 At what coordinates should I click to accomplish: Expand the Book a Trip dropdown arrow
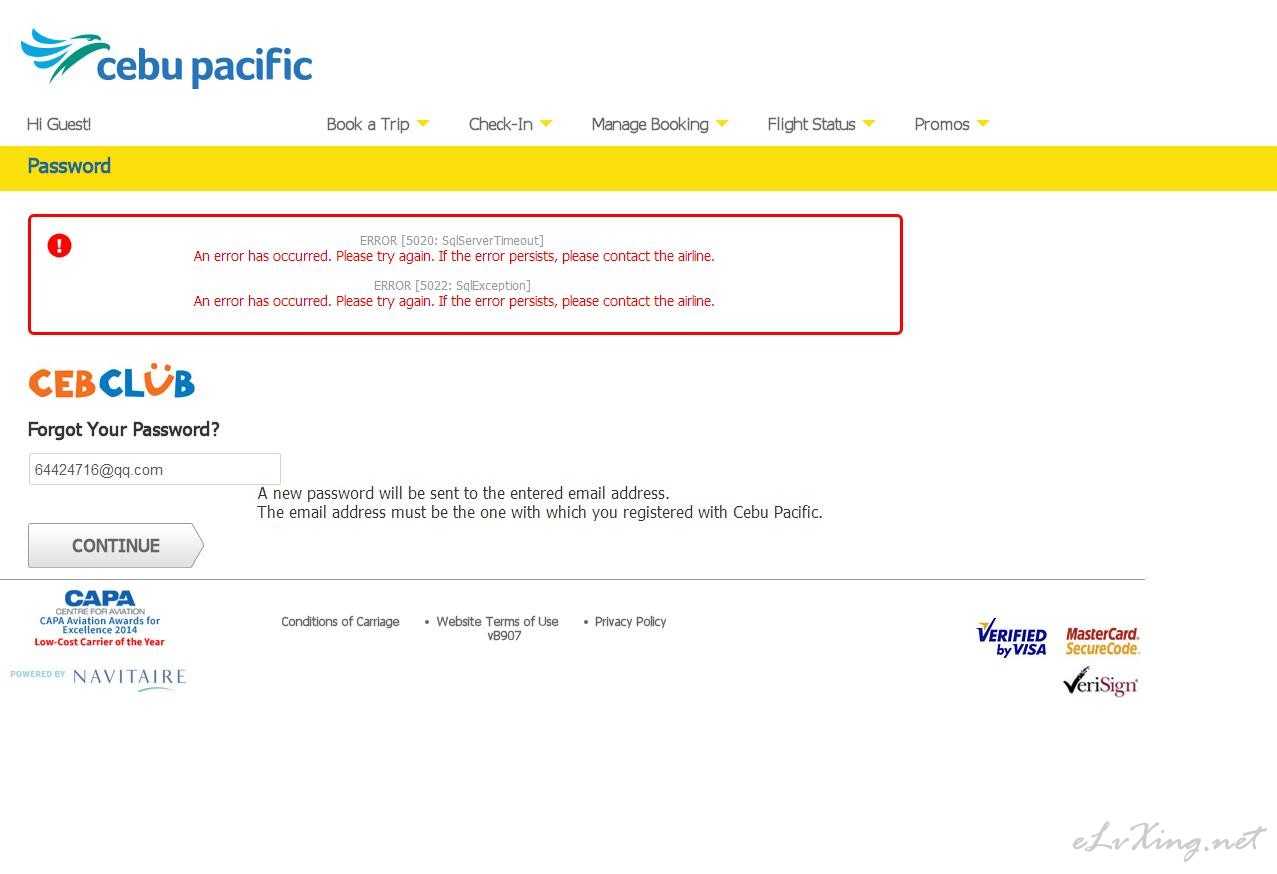coord(423,124)
